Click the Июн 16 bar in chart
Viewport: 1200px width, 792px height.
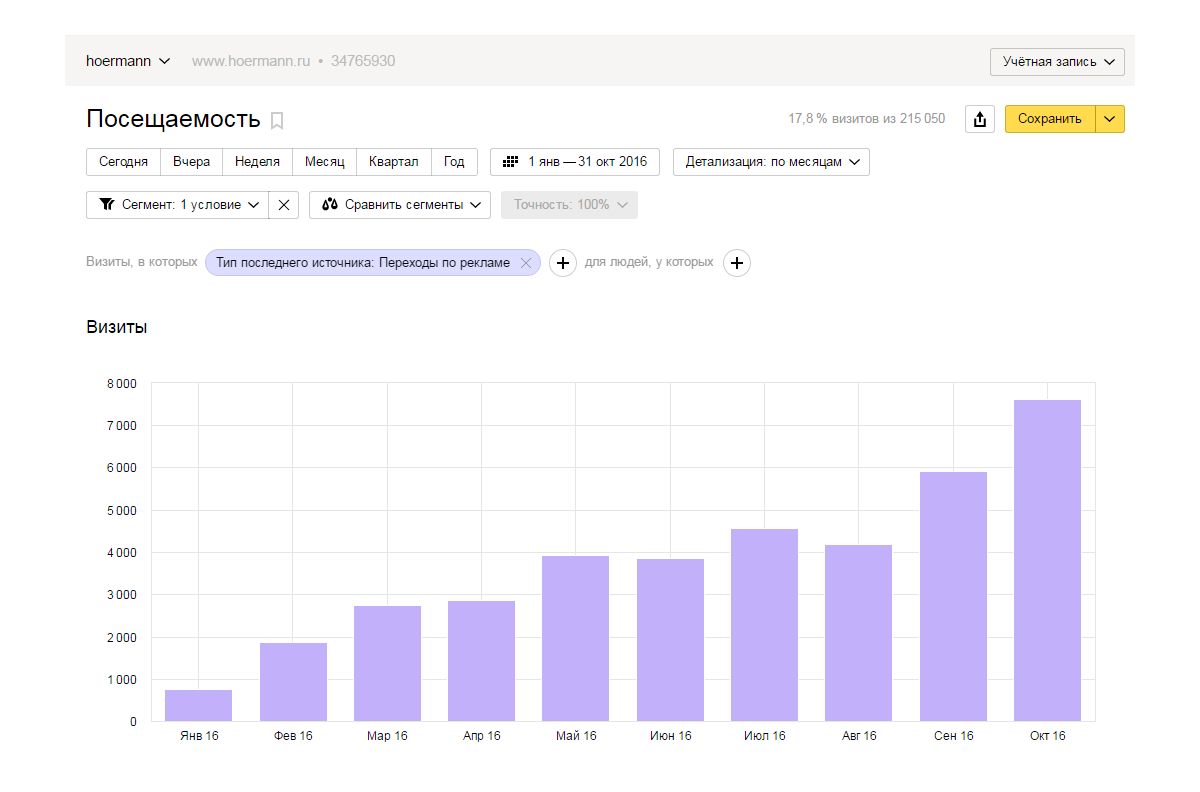pyautogui.click(x=670, y=640)
